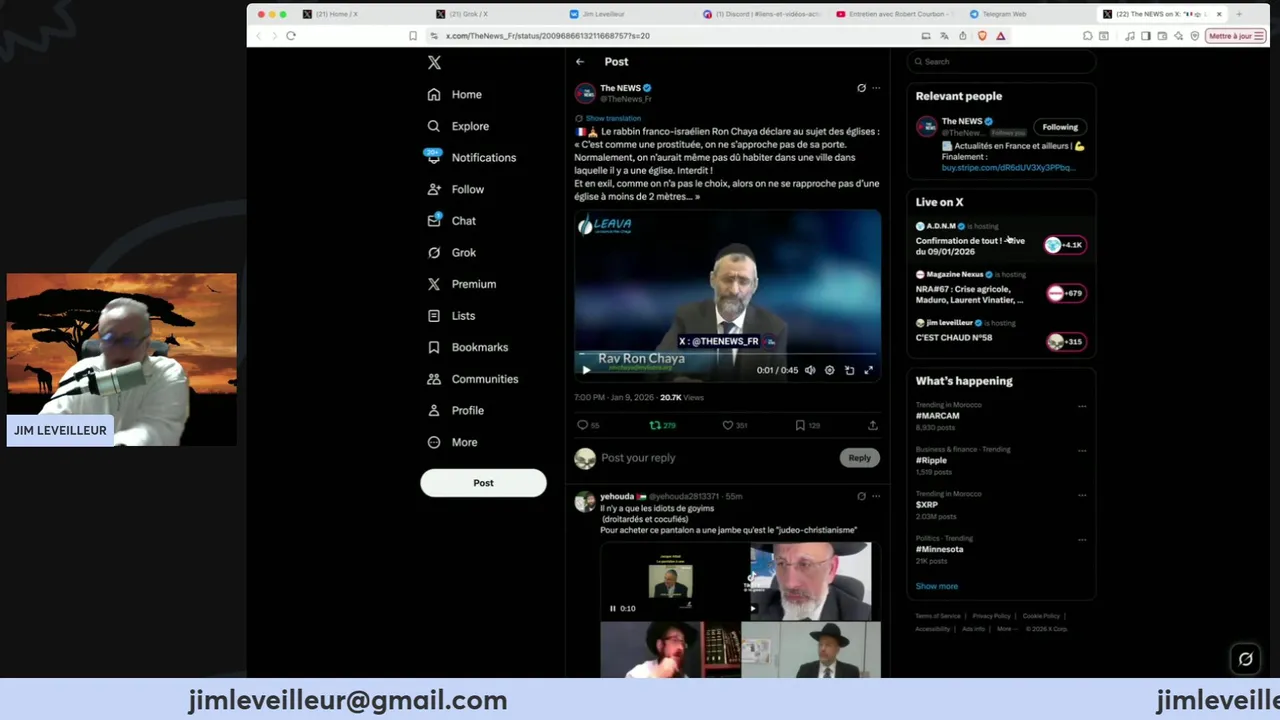Click the share icon under the post

(873, 425)
